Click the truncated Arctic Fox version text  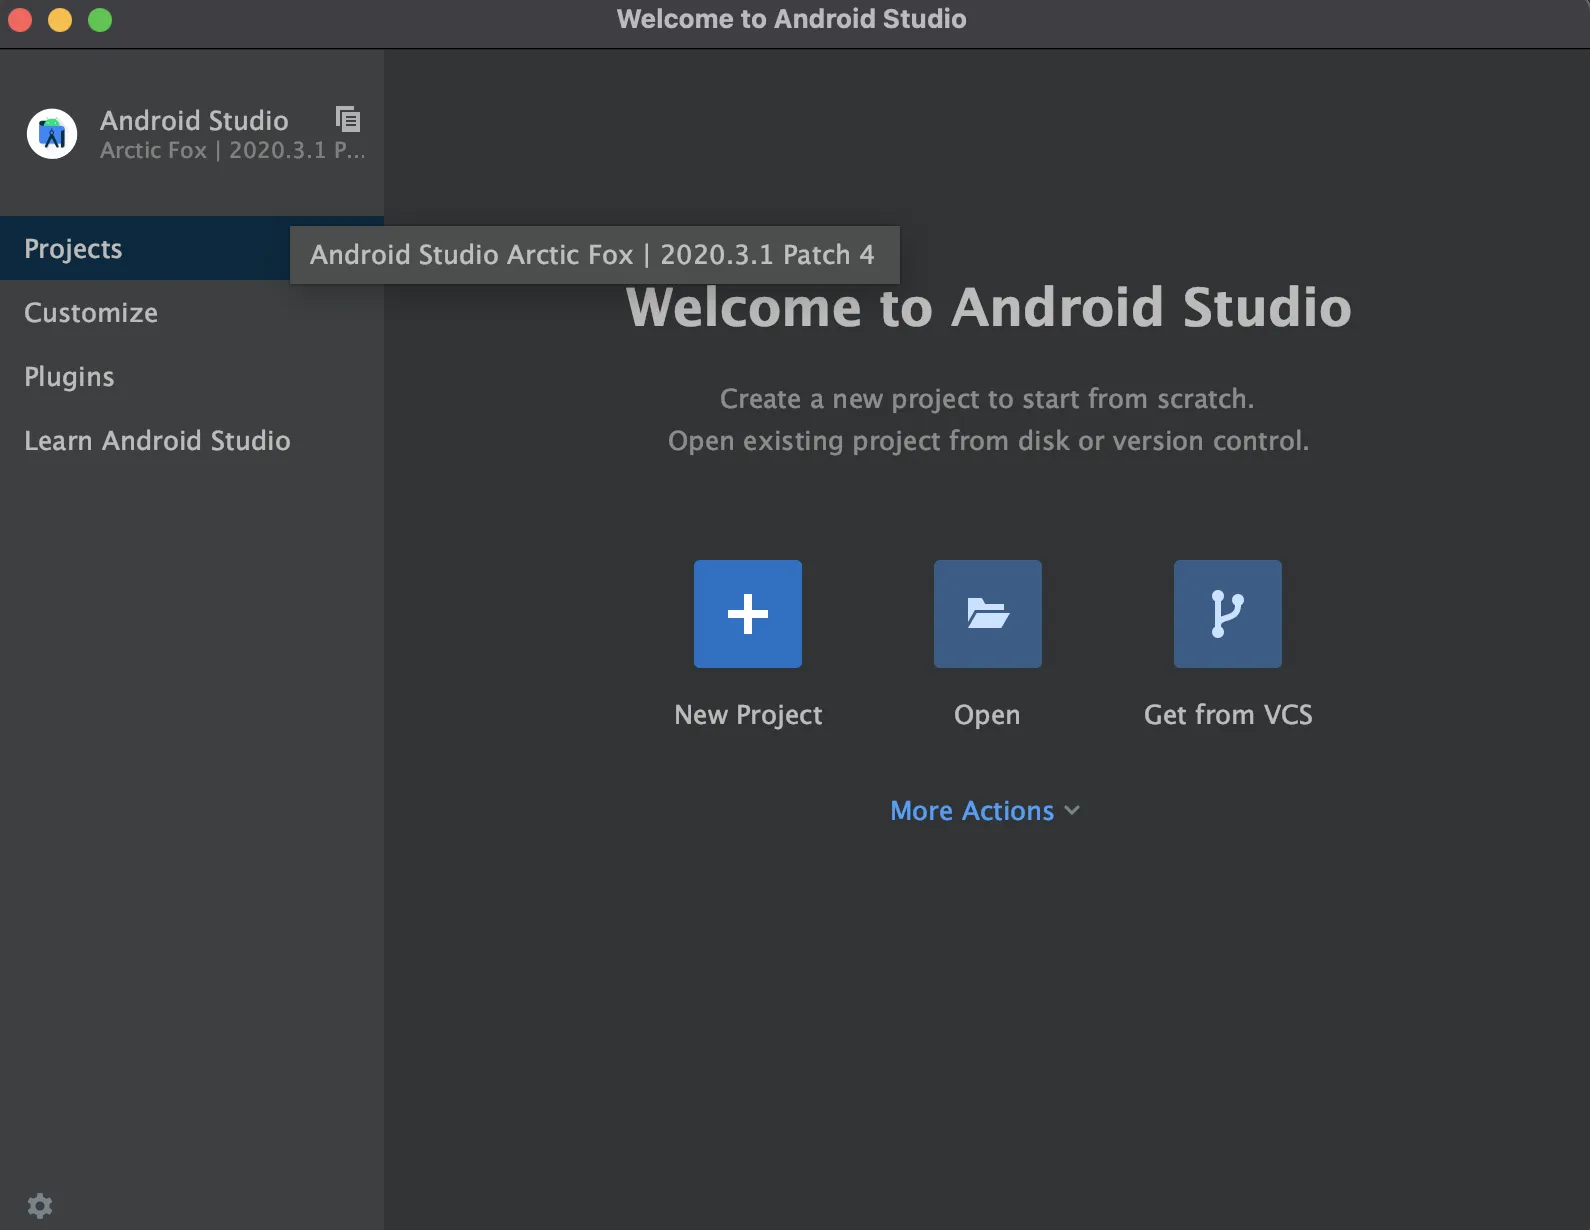232,151
